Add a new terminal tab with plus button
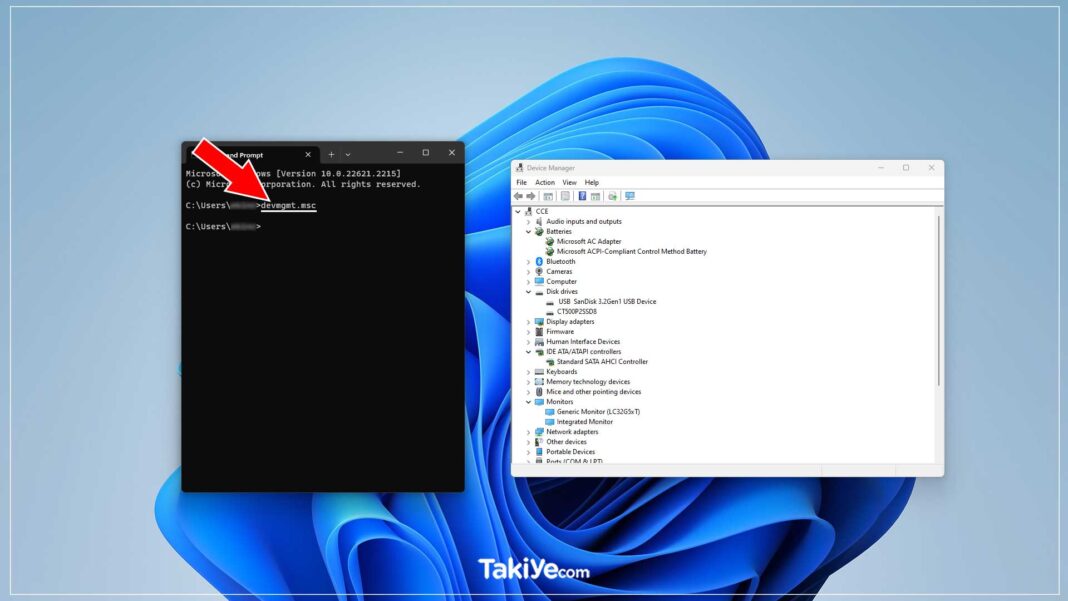The height and width of the screenshot is (601, 1068). tap(331, 155)
